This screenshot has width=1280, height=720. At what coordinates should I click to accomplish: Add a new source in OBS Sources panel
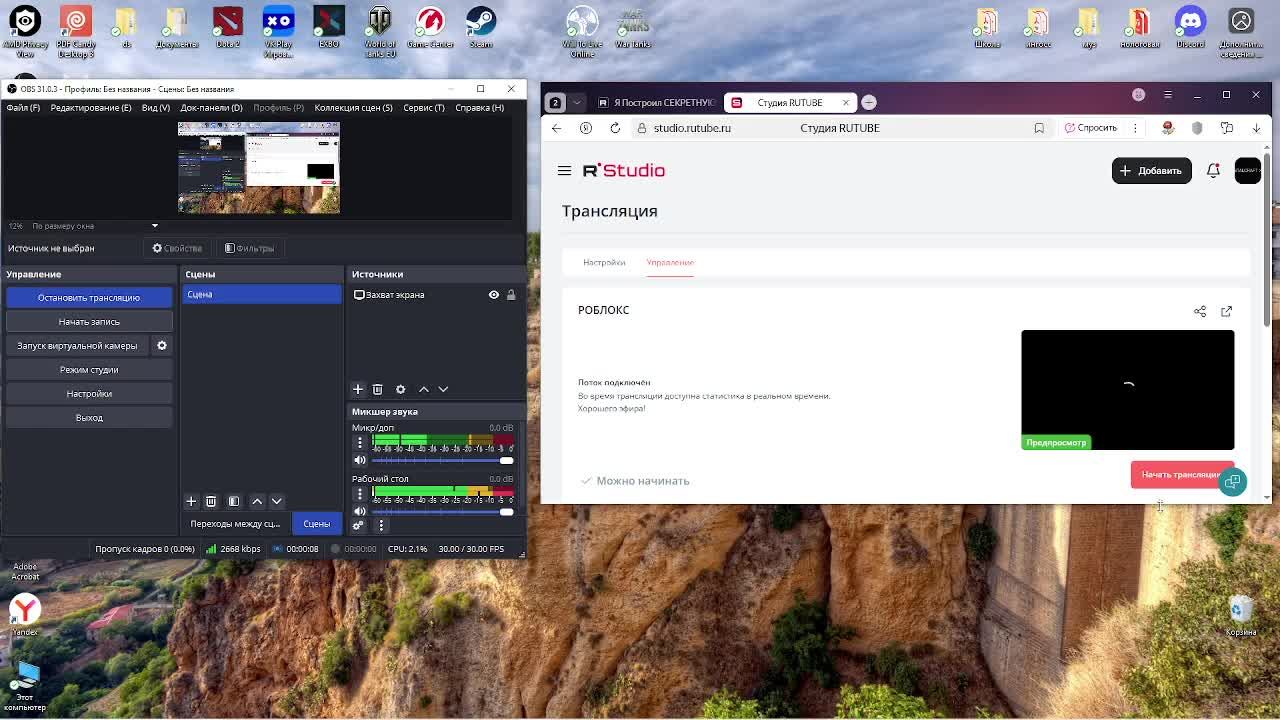point(358,389)
